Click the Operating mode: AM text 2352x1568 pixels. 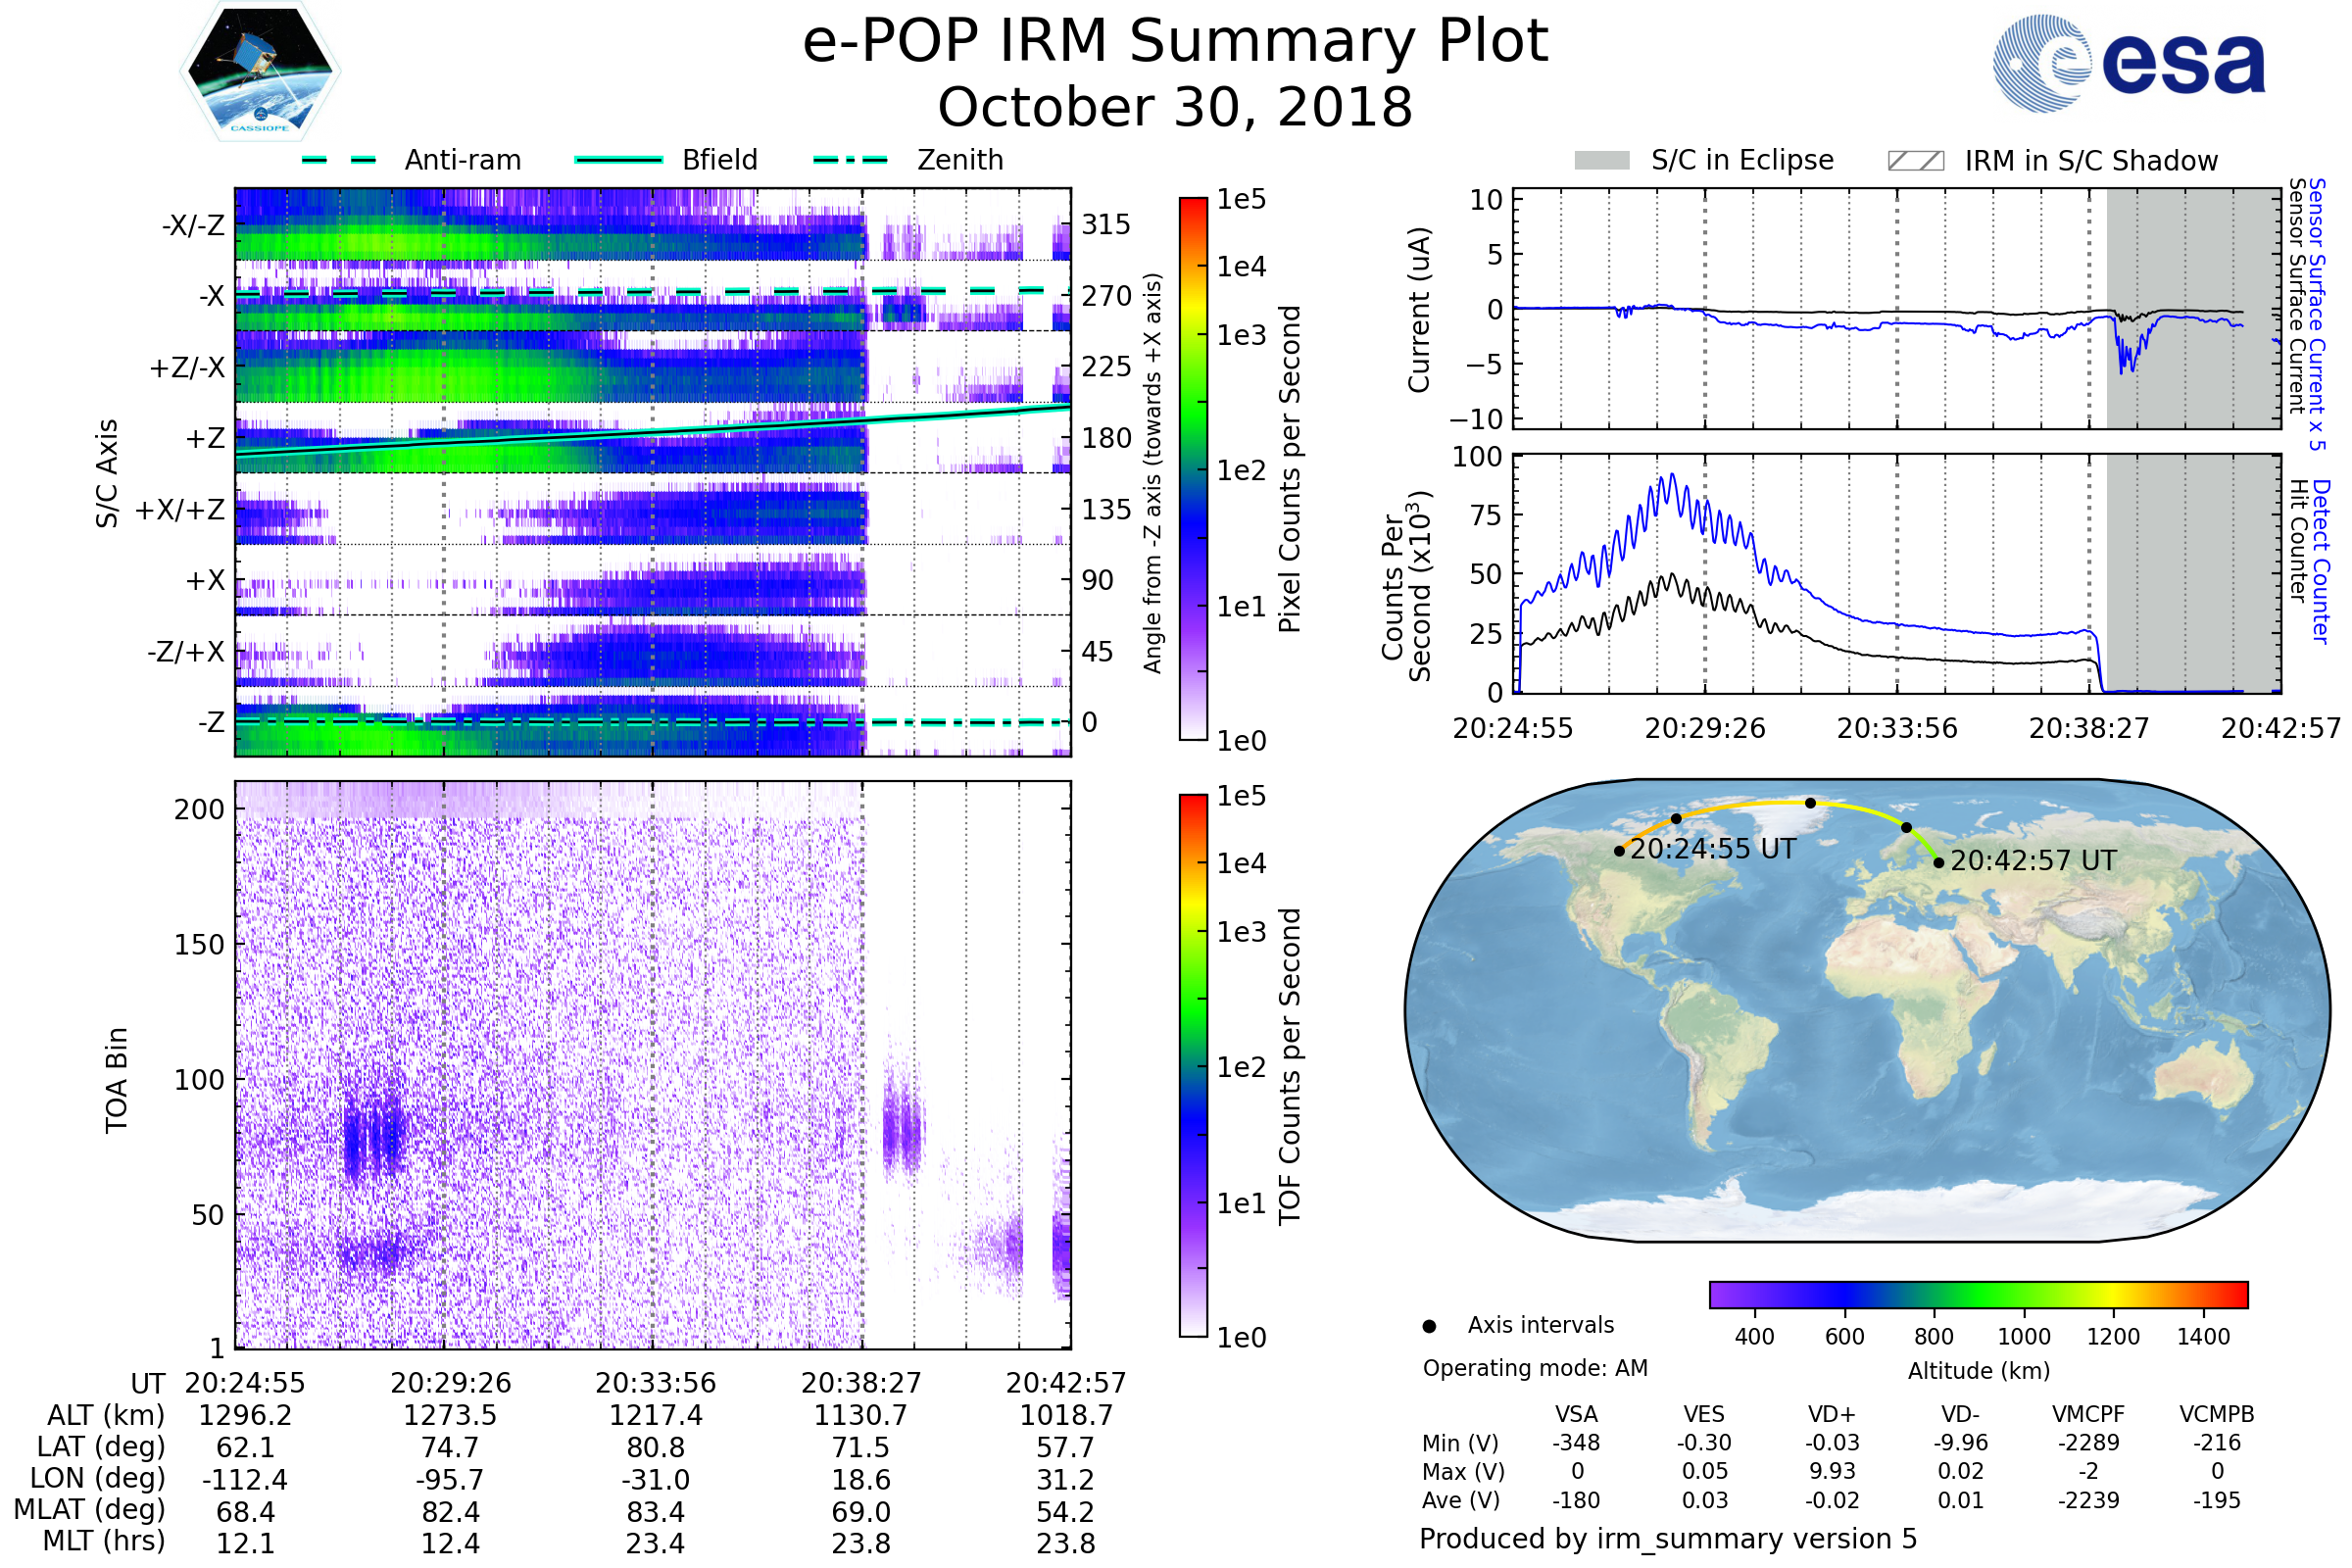pyautogui.click(x=1535, y=1368)
